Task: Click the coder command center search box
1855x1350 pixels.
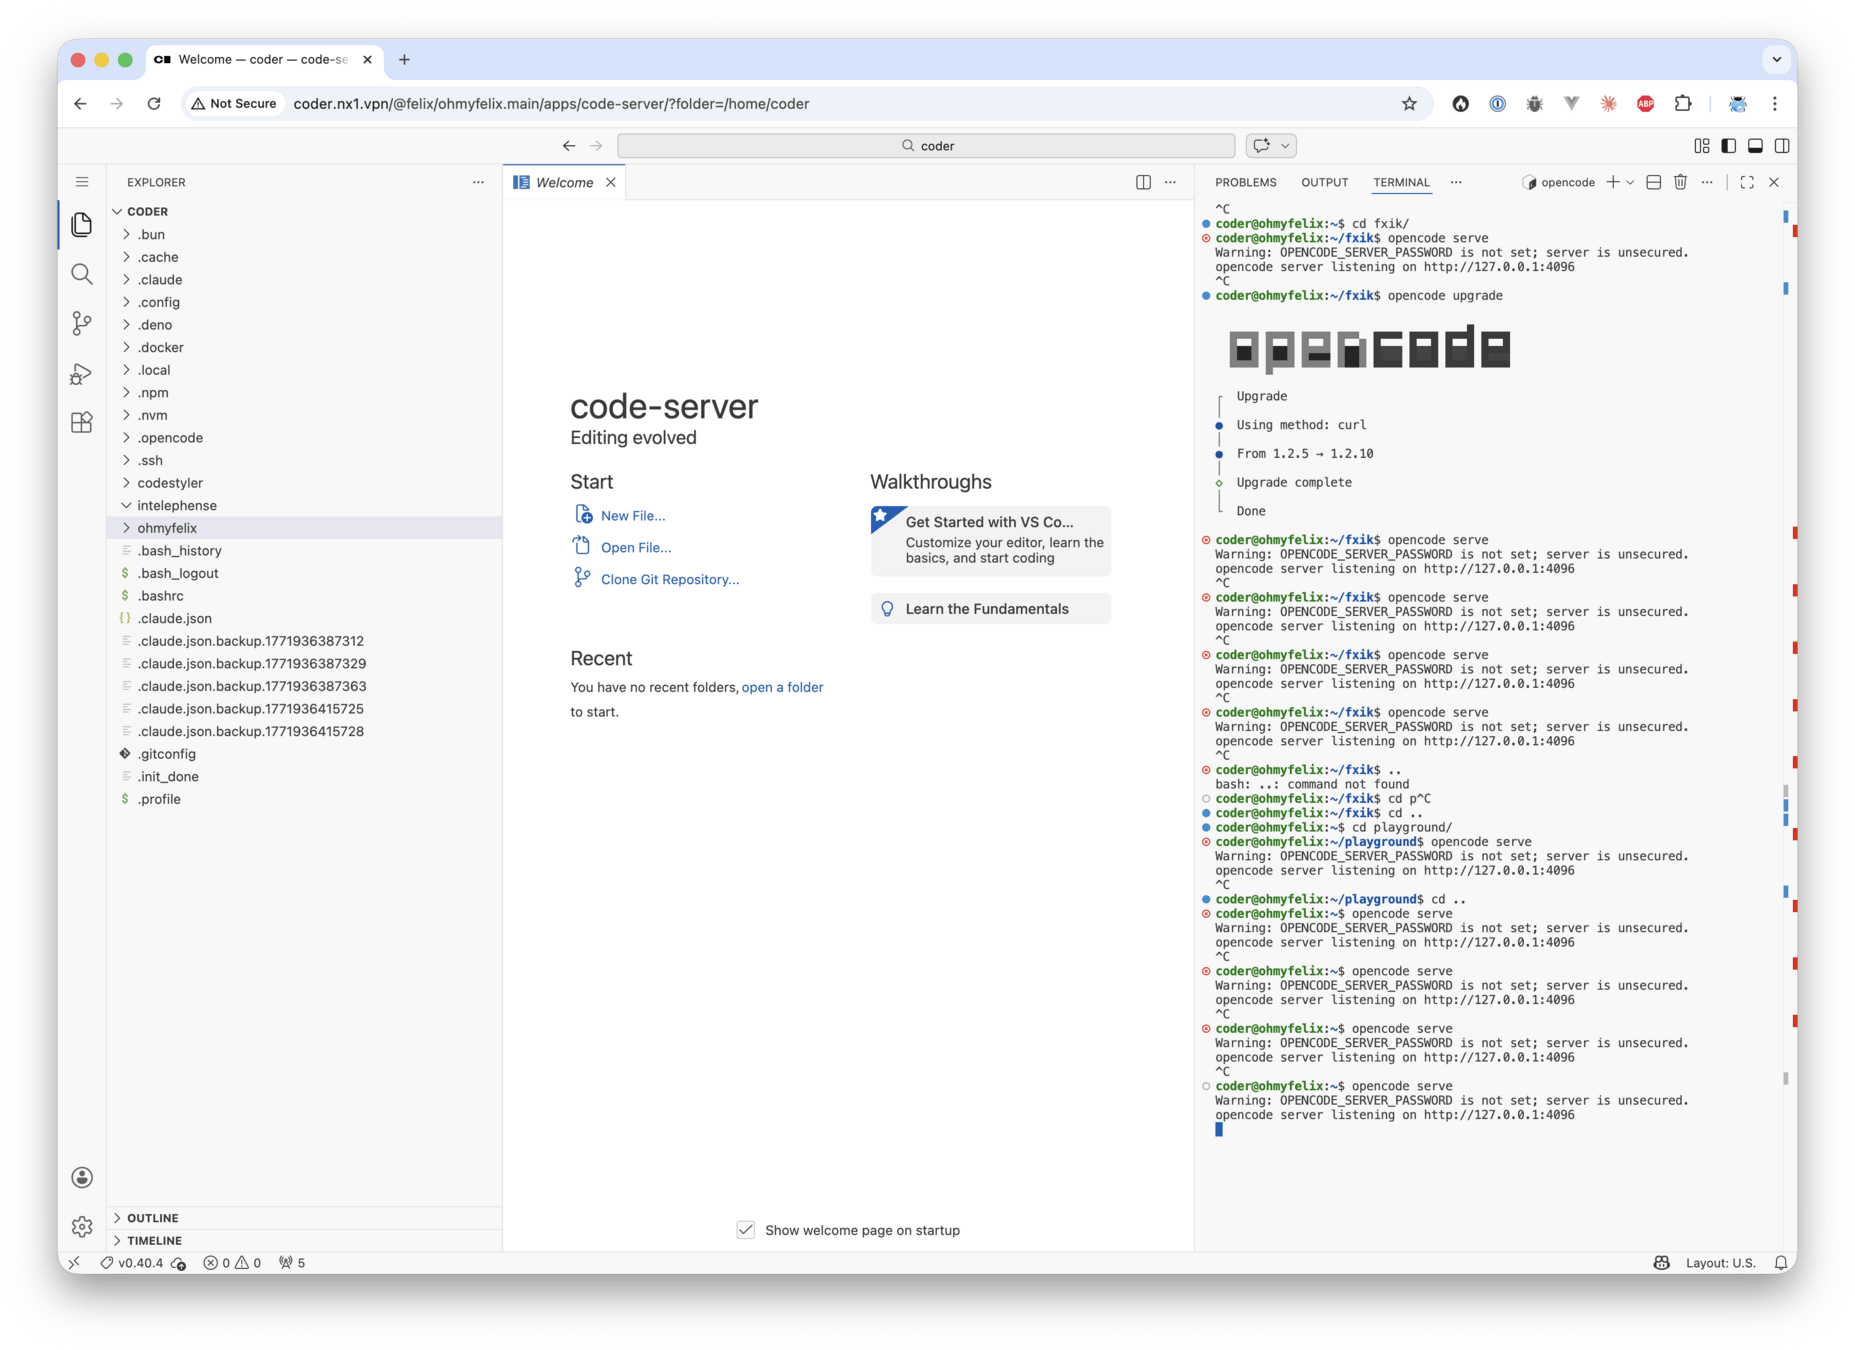Action: tap(927, 146)
